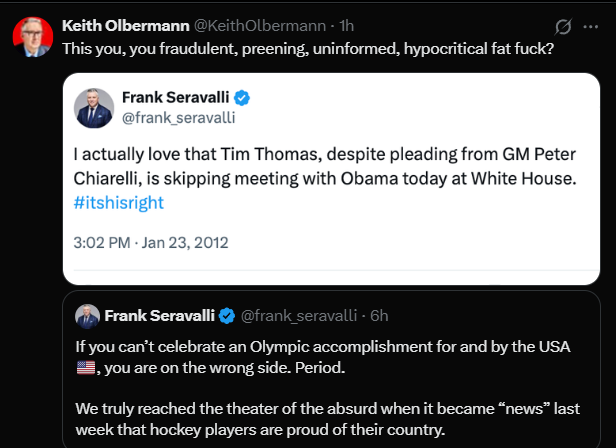Click the Grok icon on Olbermann's post

(563, 26)
